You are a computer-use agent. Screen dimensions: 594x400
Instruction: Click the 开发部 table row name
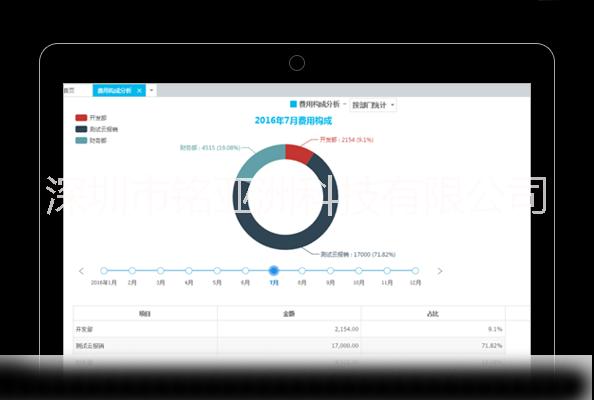(x=84, y=329)
